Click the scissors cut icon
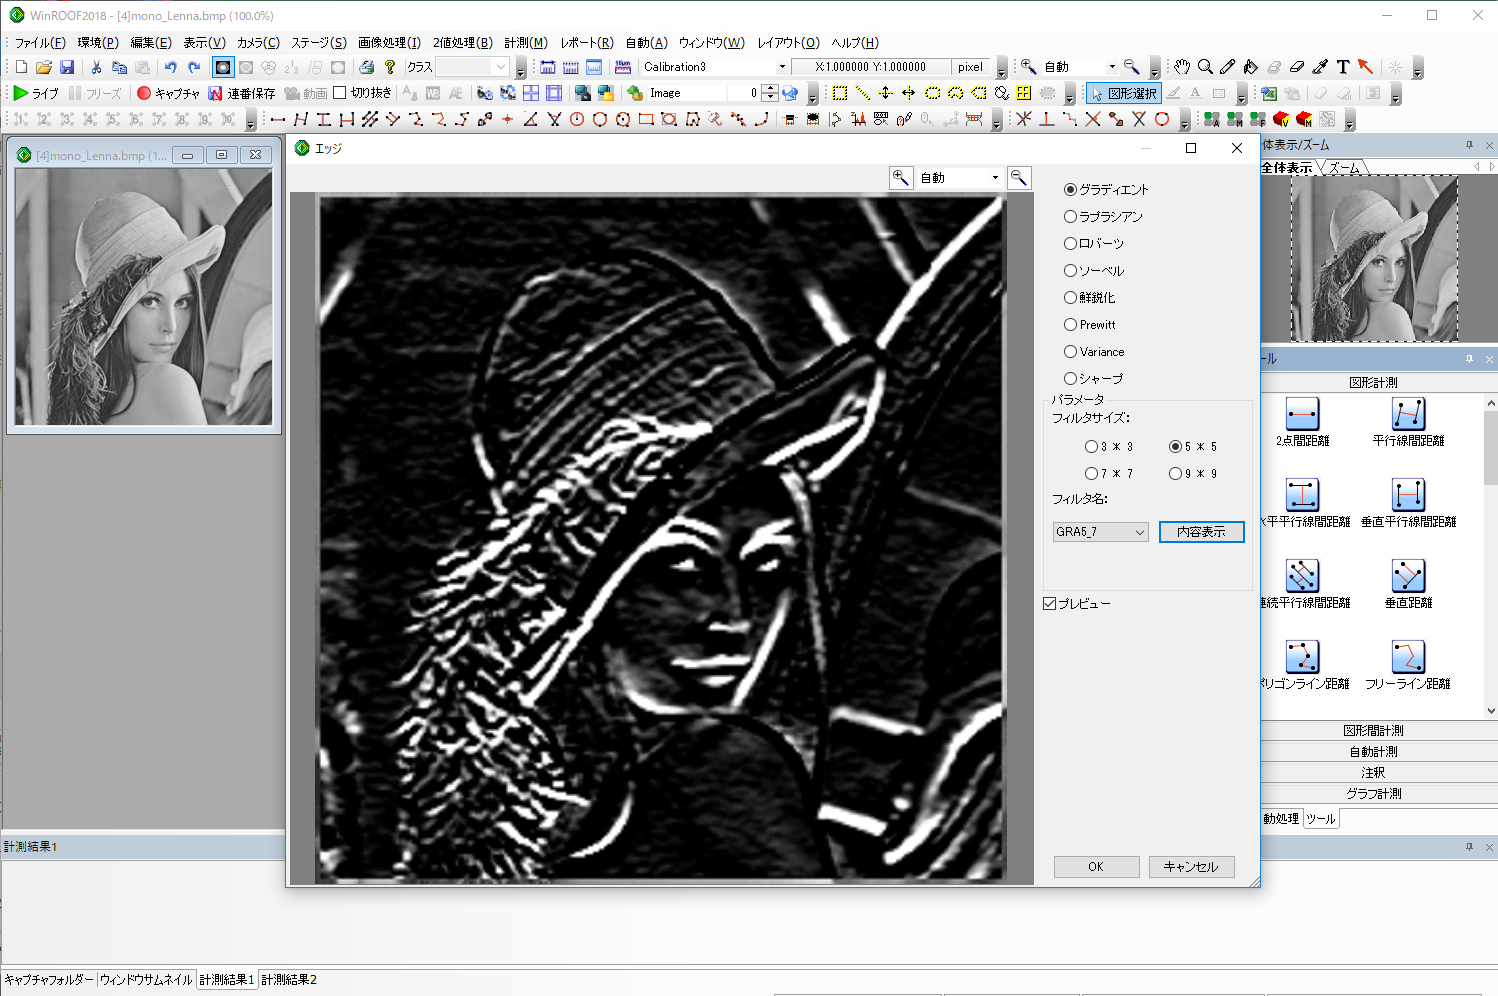 click(96, 67)
